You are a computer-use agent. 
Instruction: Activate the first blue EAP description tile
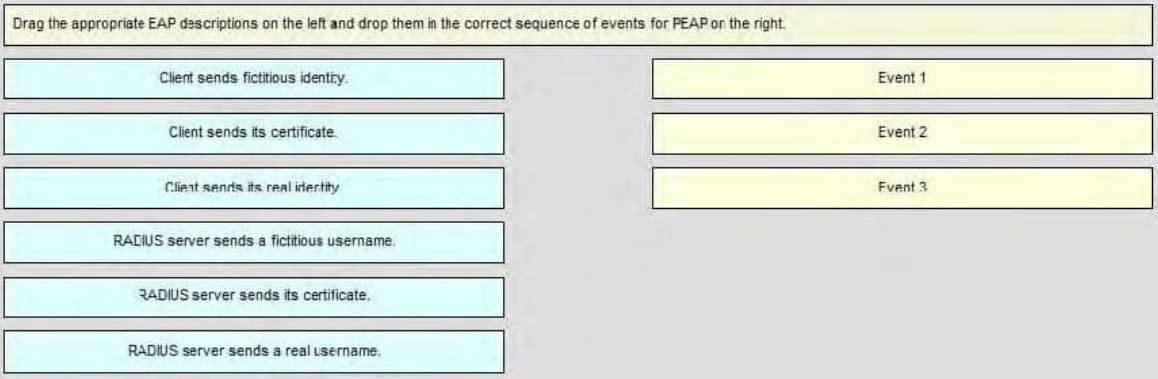coord(254,78)
